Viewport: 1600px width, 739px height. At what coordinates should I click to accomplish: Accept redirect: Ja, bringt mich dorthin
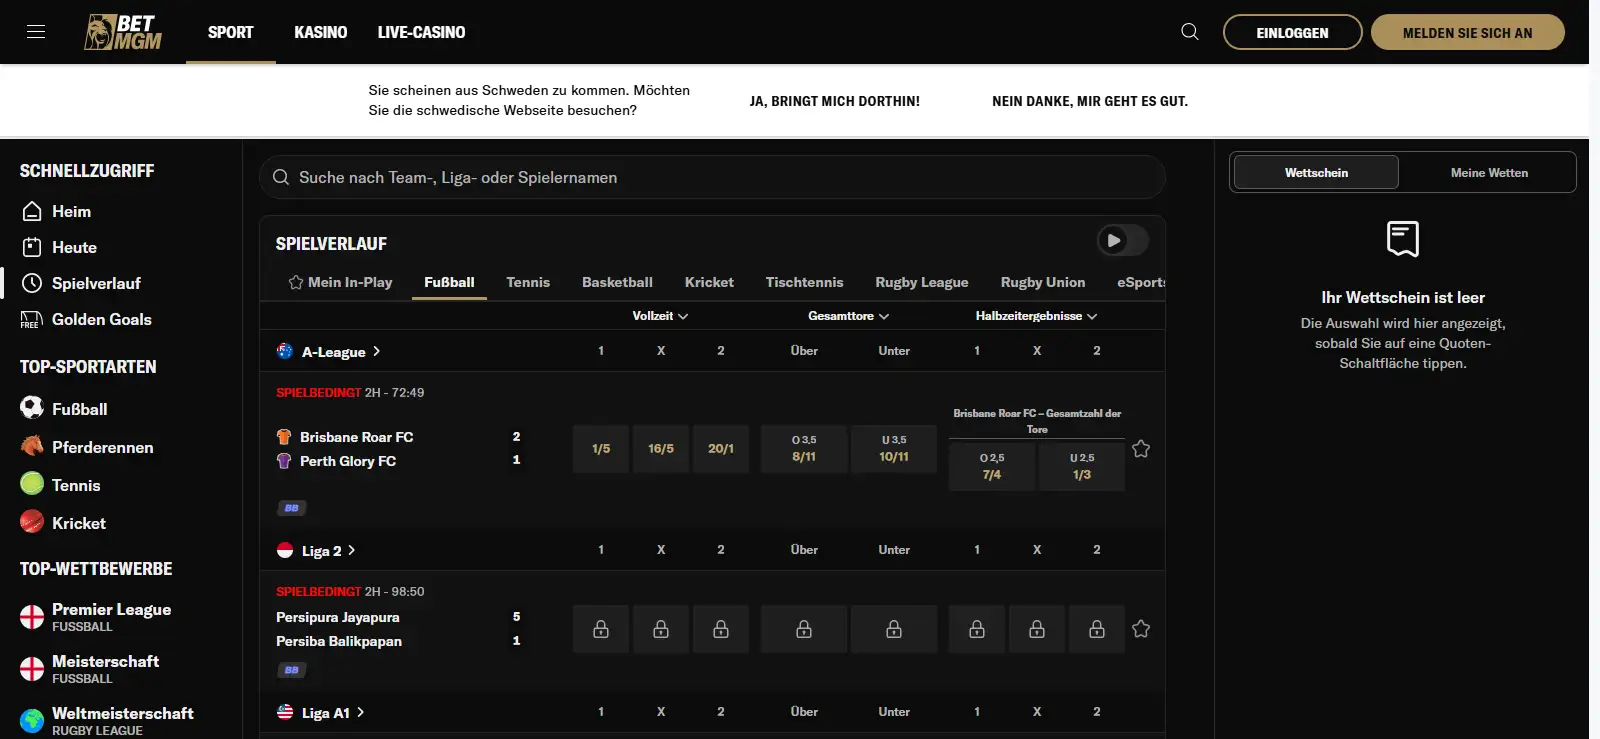[x=834, y=101]
